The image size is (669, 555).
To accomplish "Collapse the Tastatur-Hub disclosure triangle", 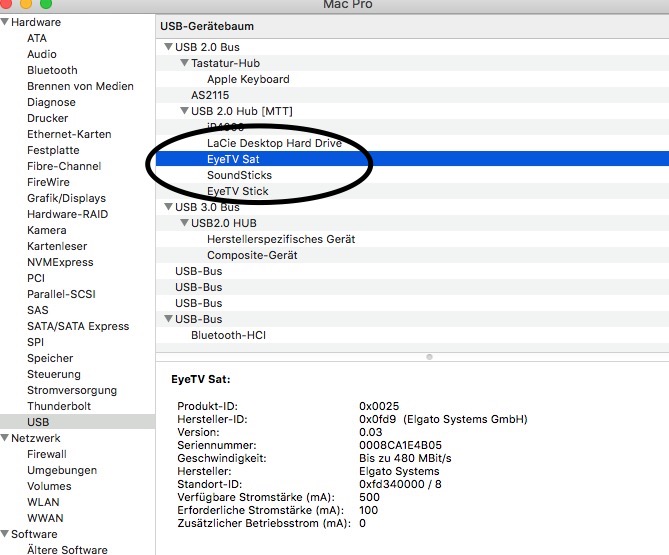I will point(184,63).
